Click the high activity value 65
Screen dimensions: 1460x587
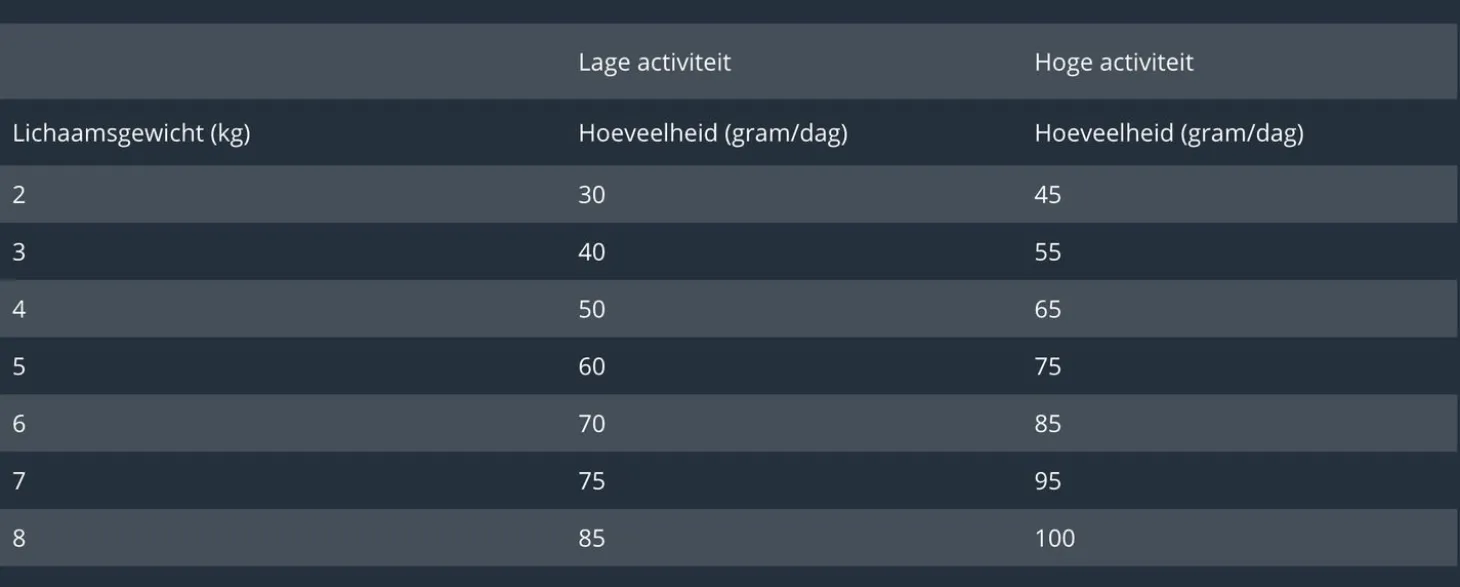(1047, 309)
